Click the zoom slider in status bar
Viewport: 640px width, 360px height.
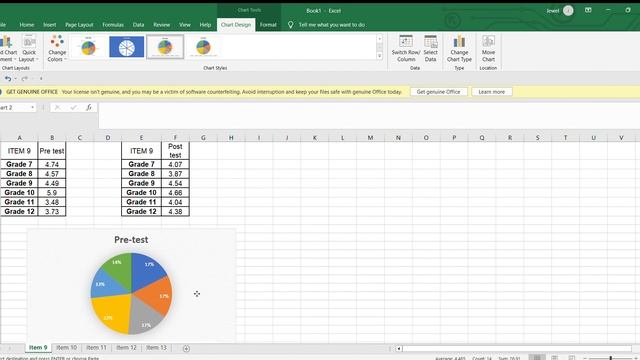[611, 358]
